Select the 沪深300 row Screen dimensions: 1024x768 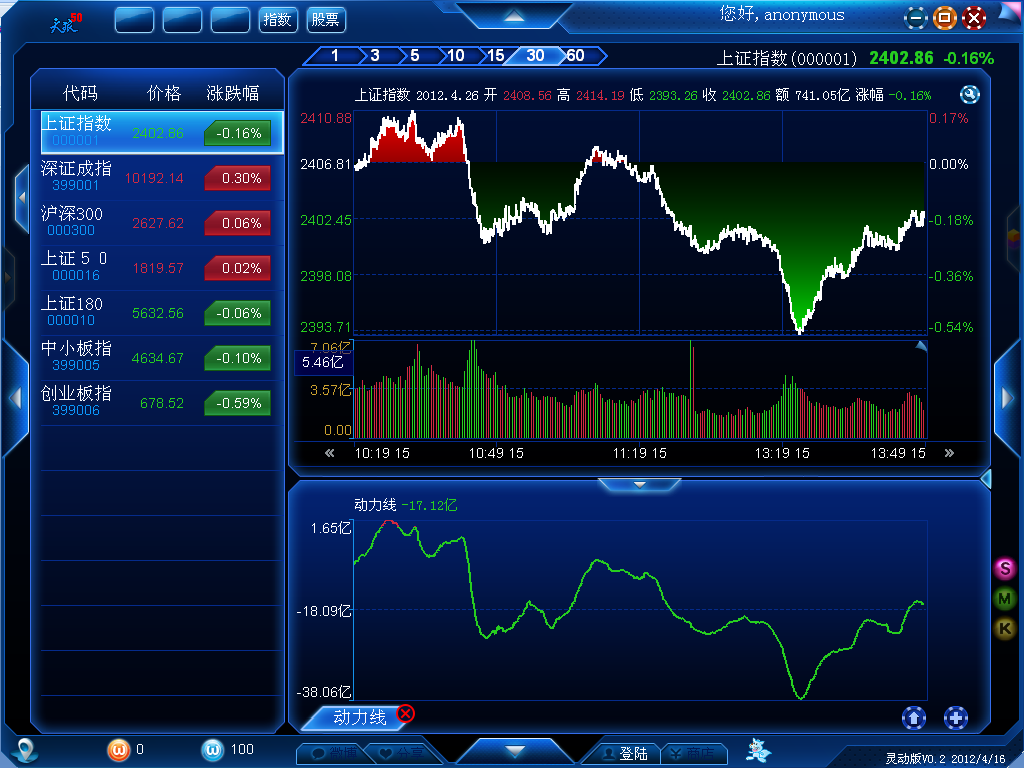[162, 223]
